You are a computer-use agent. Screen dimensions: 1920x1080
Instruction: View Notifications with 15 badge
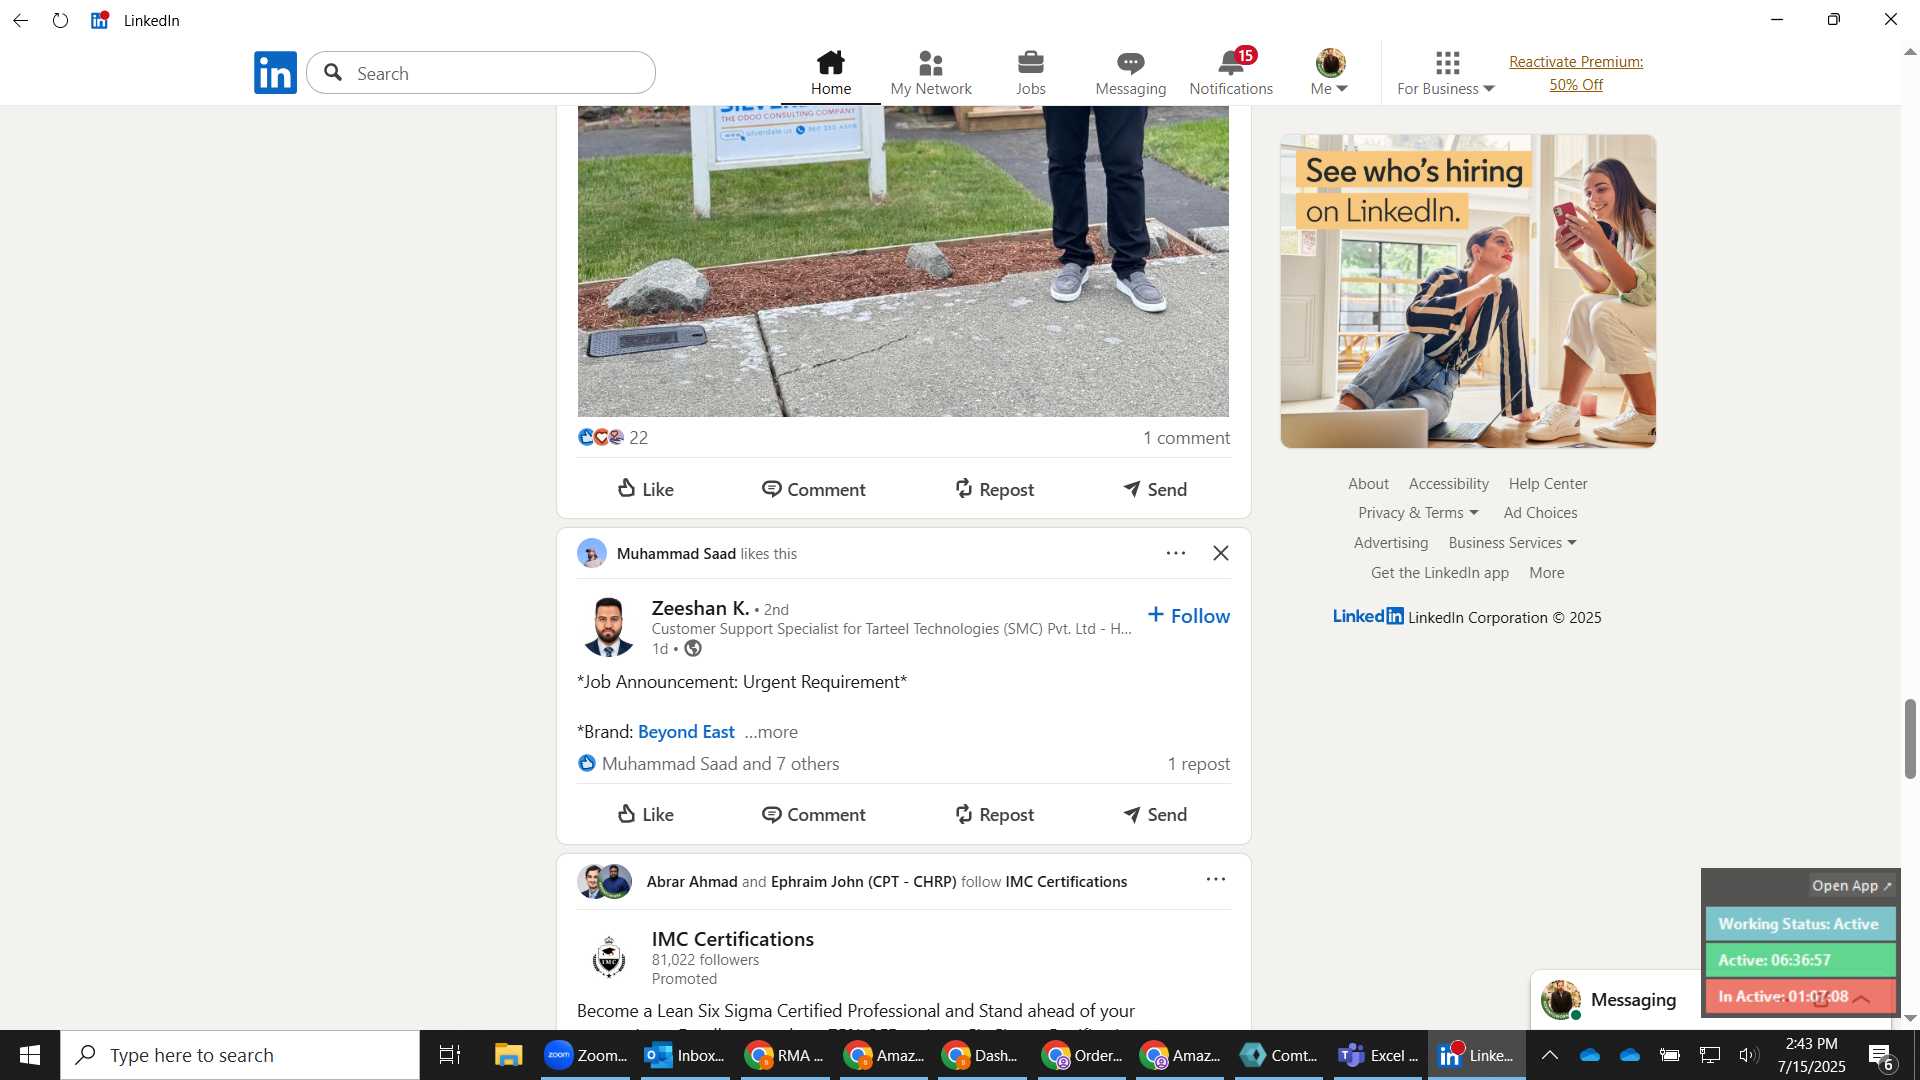pyautogui.click(x=1231, y=73)
